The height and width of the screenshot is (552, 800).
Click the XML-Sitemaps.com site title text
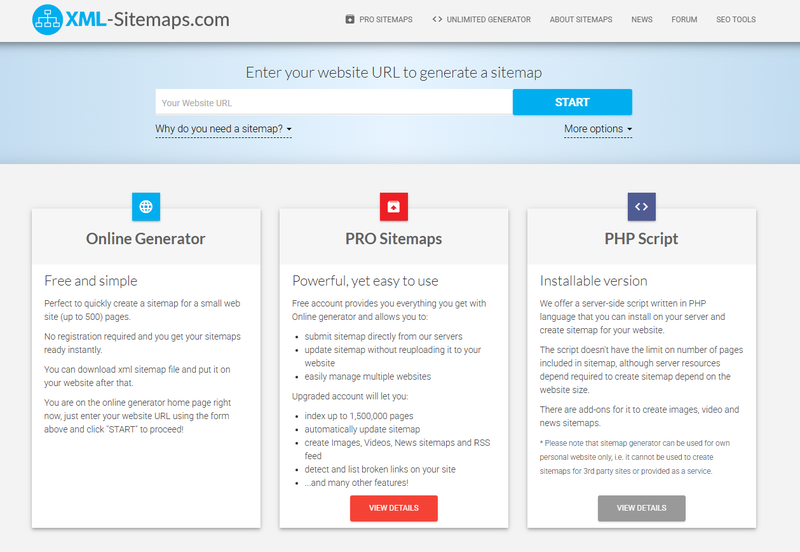point(147,19)
